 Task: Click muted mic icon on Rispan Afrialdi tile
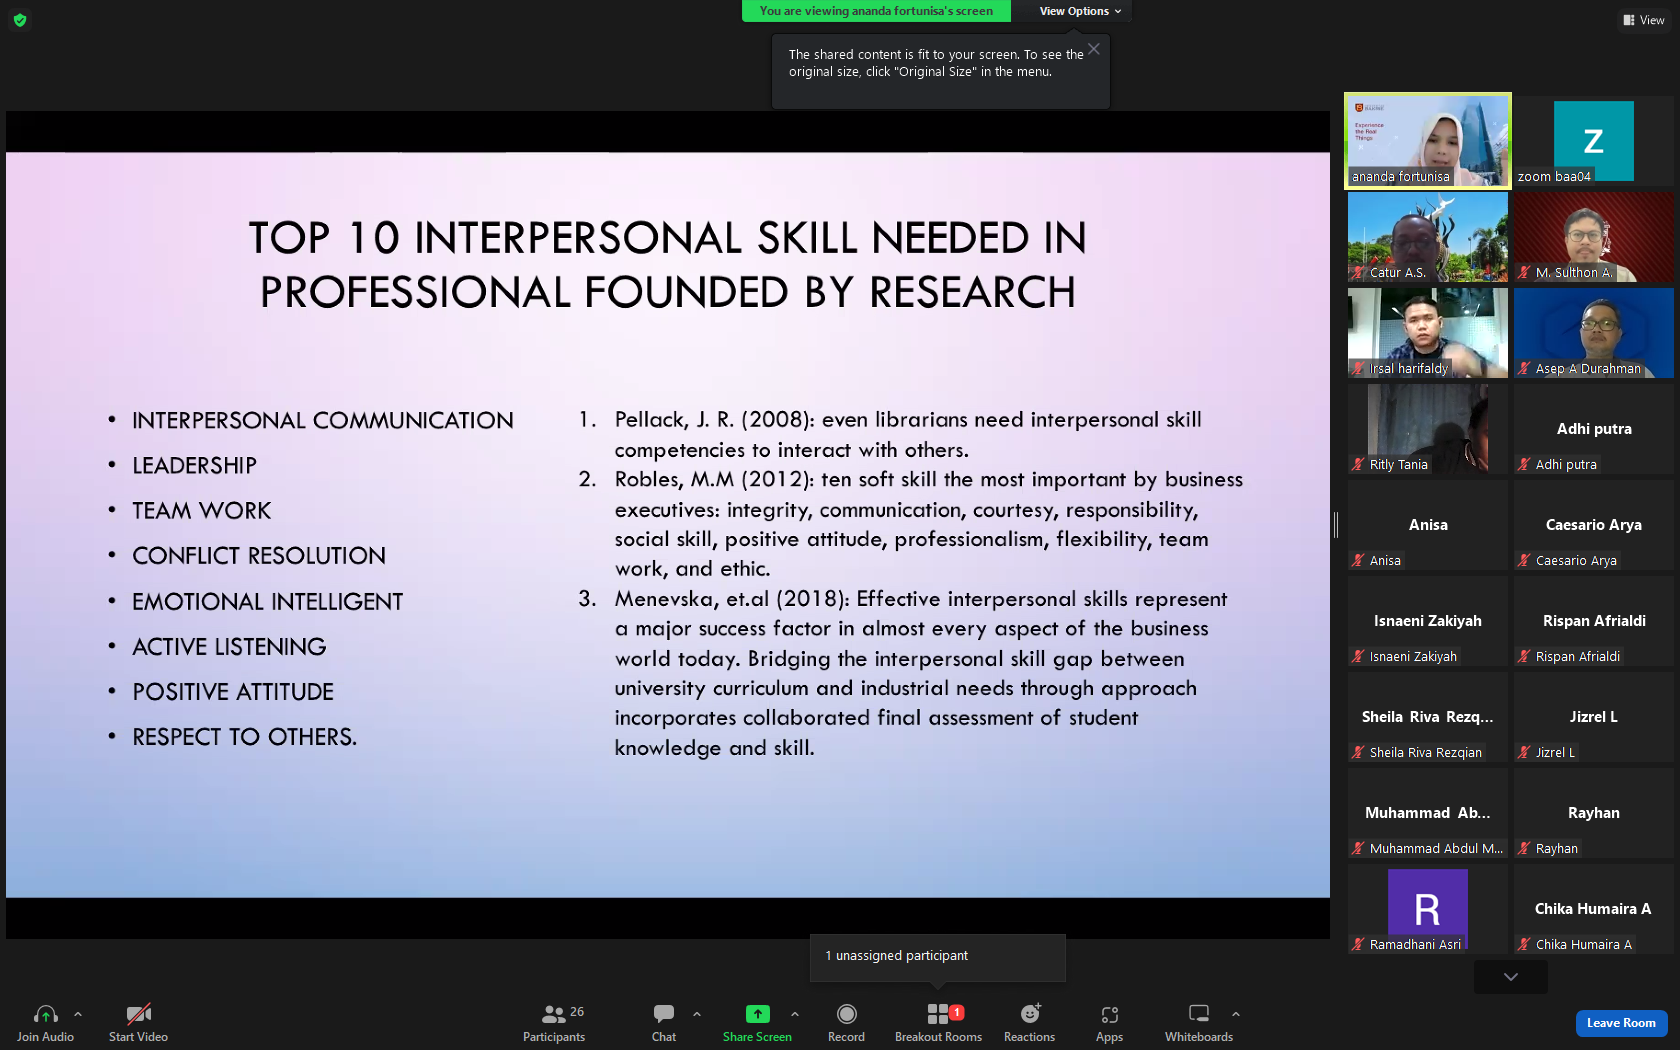point(1524,656)
